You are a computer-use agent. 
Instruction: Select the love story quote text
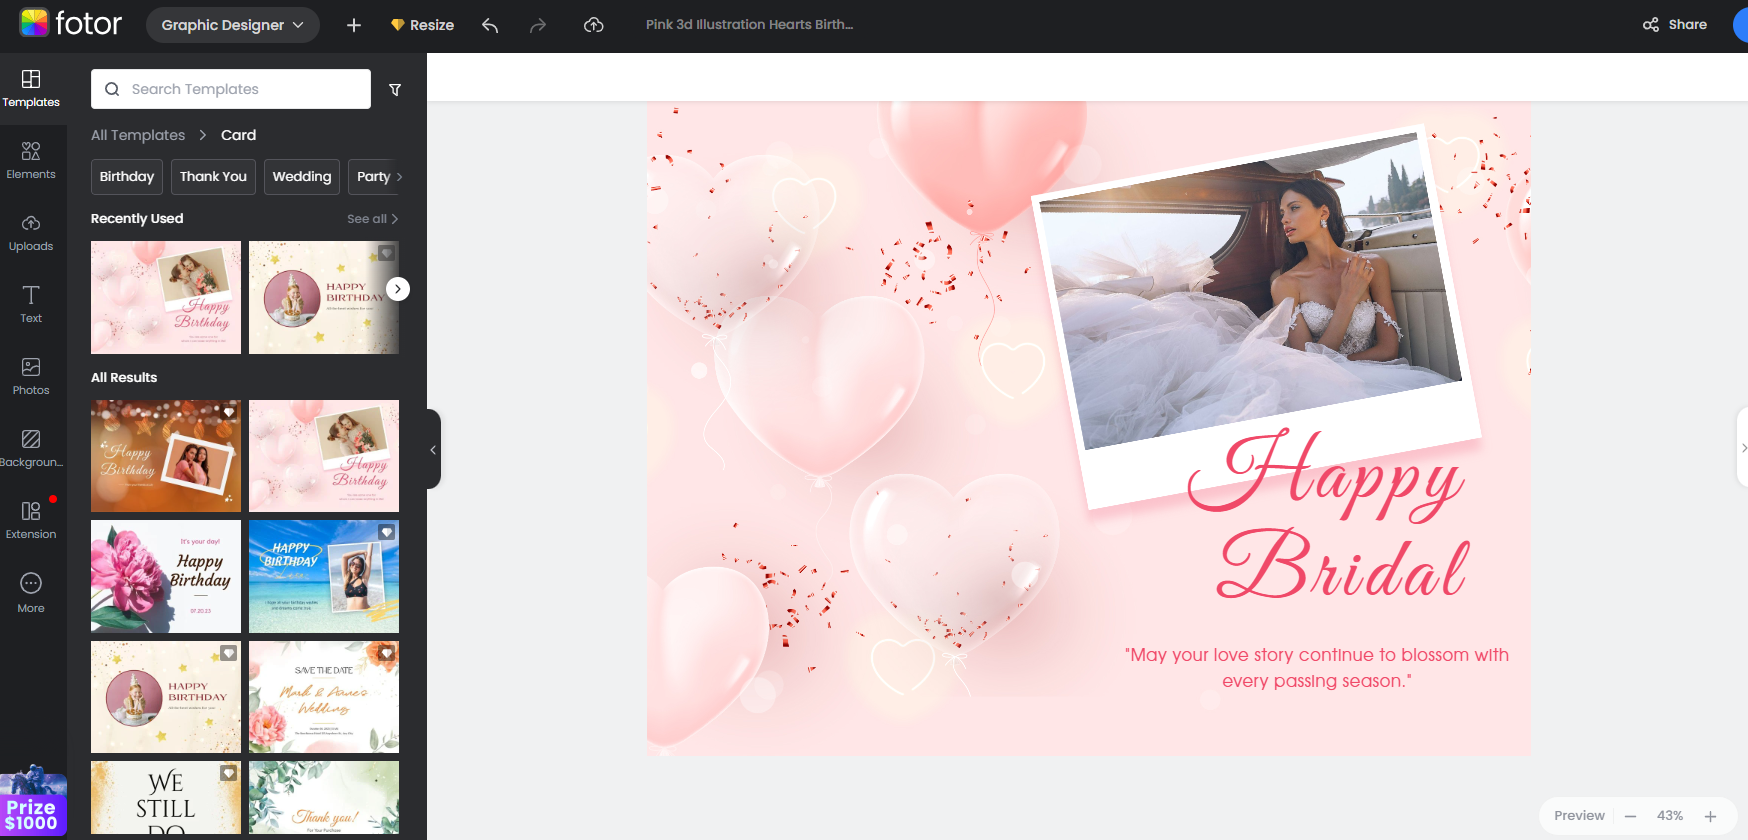[1316, 668]
